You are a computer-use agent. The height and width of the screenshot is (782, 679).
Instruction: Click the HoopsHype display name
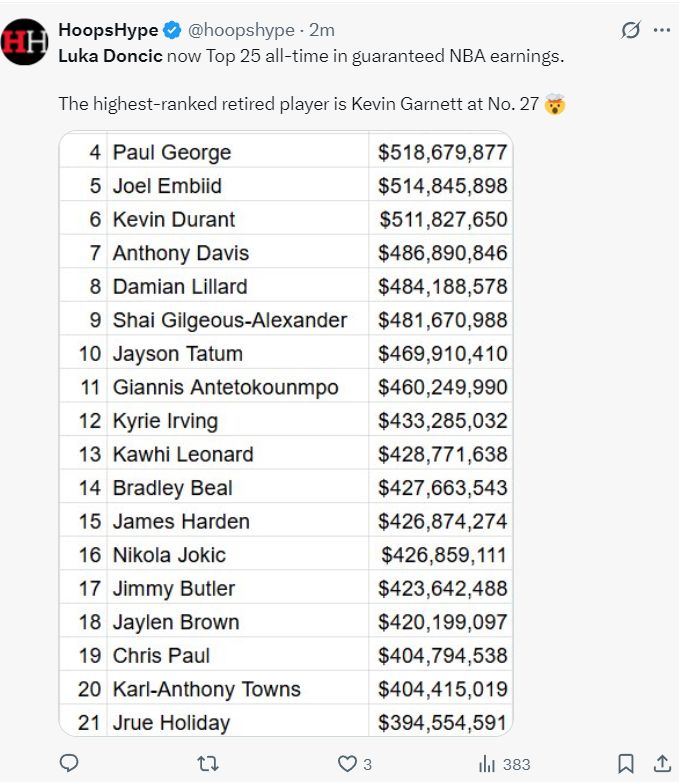tap(107, 30)
